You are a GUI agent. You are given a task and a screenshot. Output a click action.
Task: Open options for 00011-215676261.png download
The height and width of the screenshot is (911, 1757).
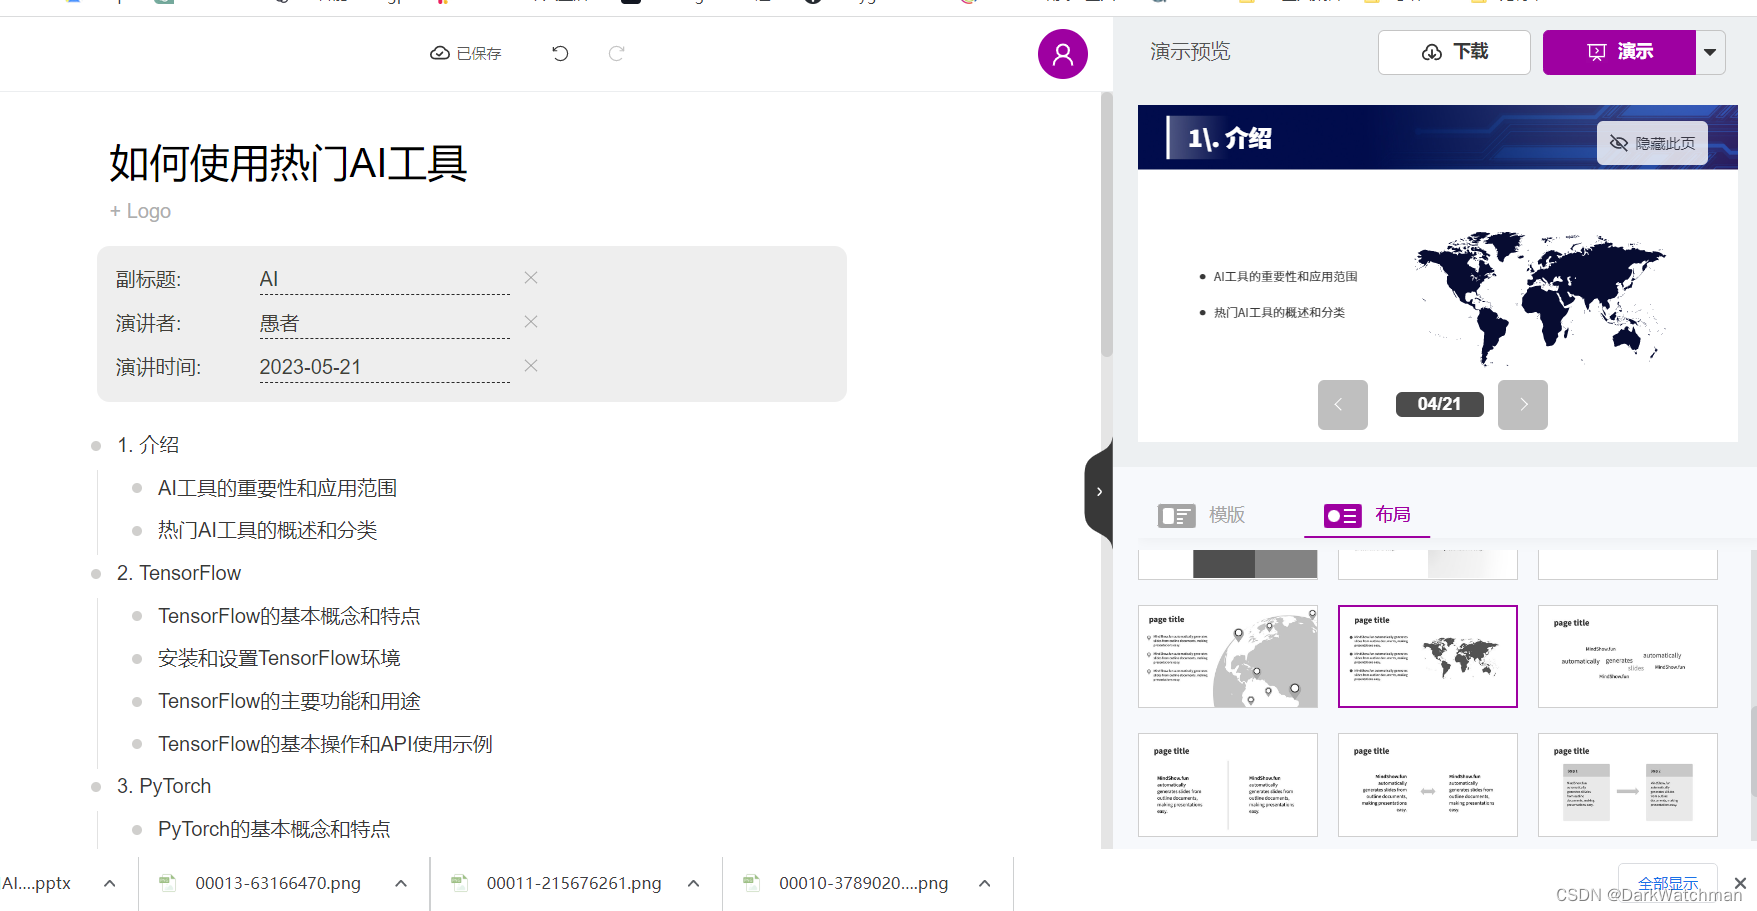pyautogui.click(x=693, y=883)
